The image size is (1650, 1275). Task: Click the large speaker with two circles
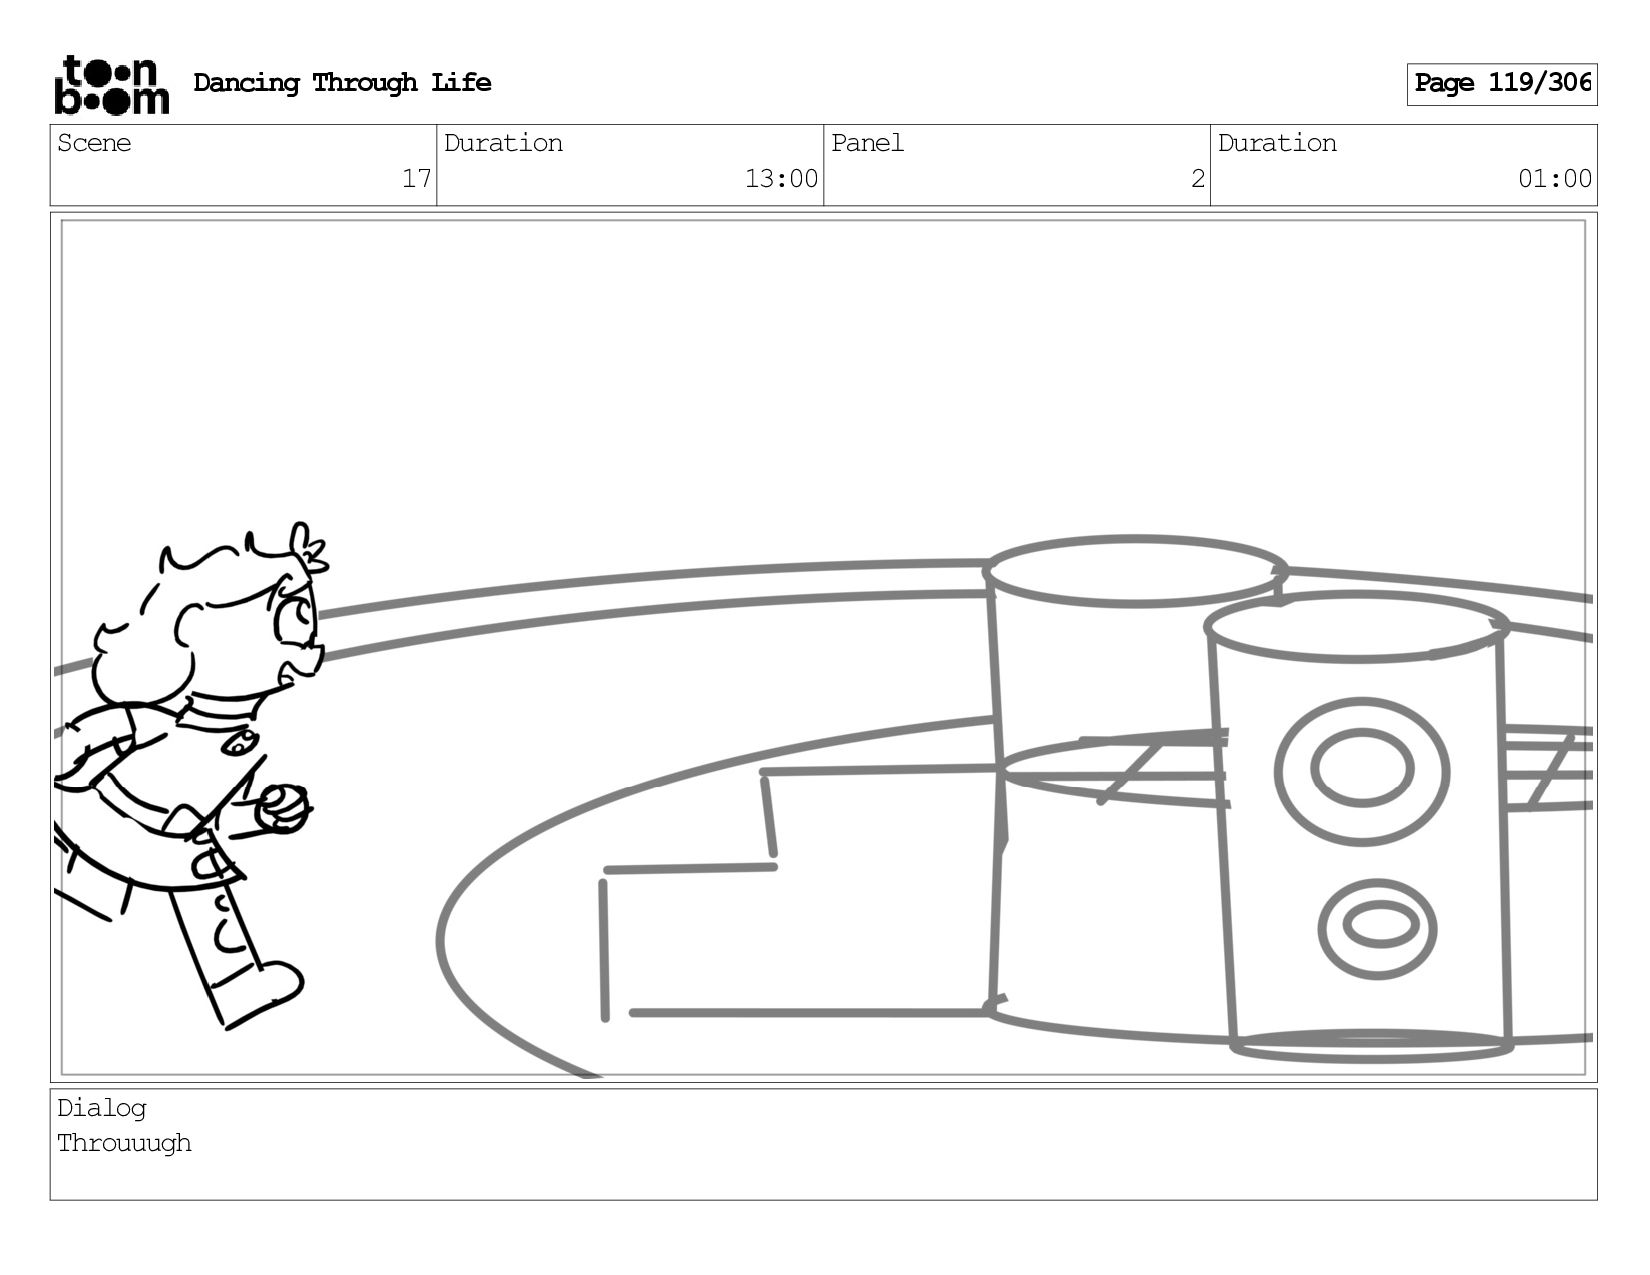coord(1359,826)
